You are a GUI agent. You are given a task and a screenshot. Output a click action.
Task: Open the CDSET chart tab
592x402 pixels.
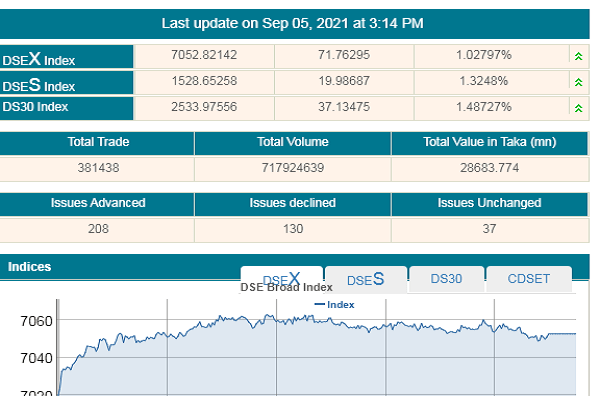[x=529, y=279]
